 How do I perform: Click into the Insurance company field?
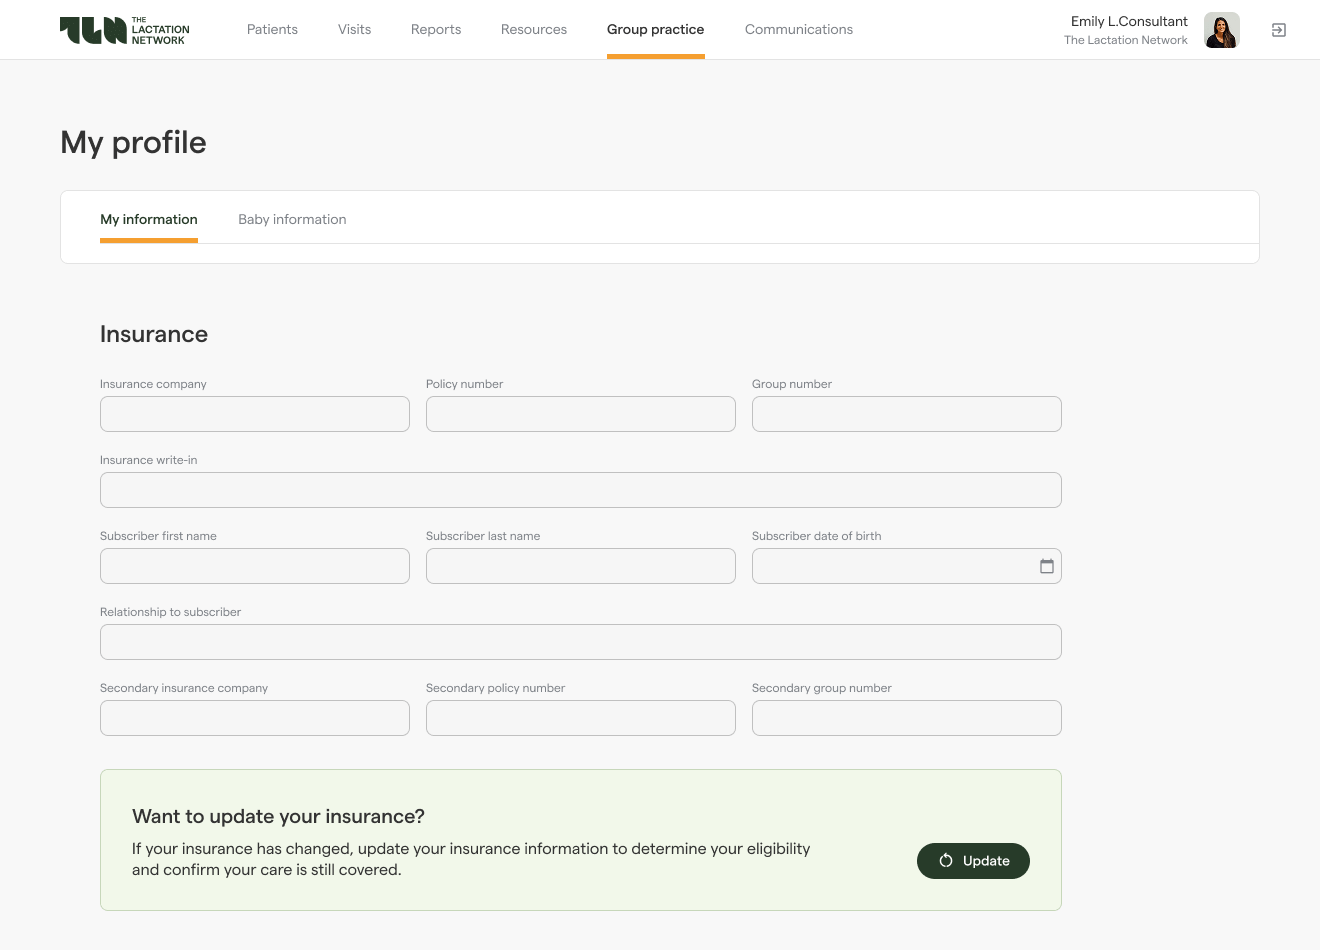click(x=255, y=414)
